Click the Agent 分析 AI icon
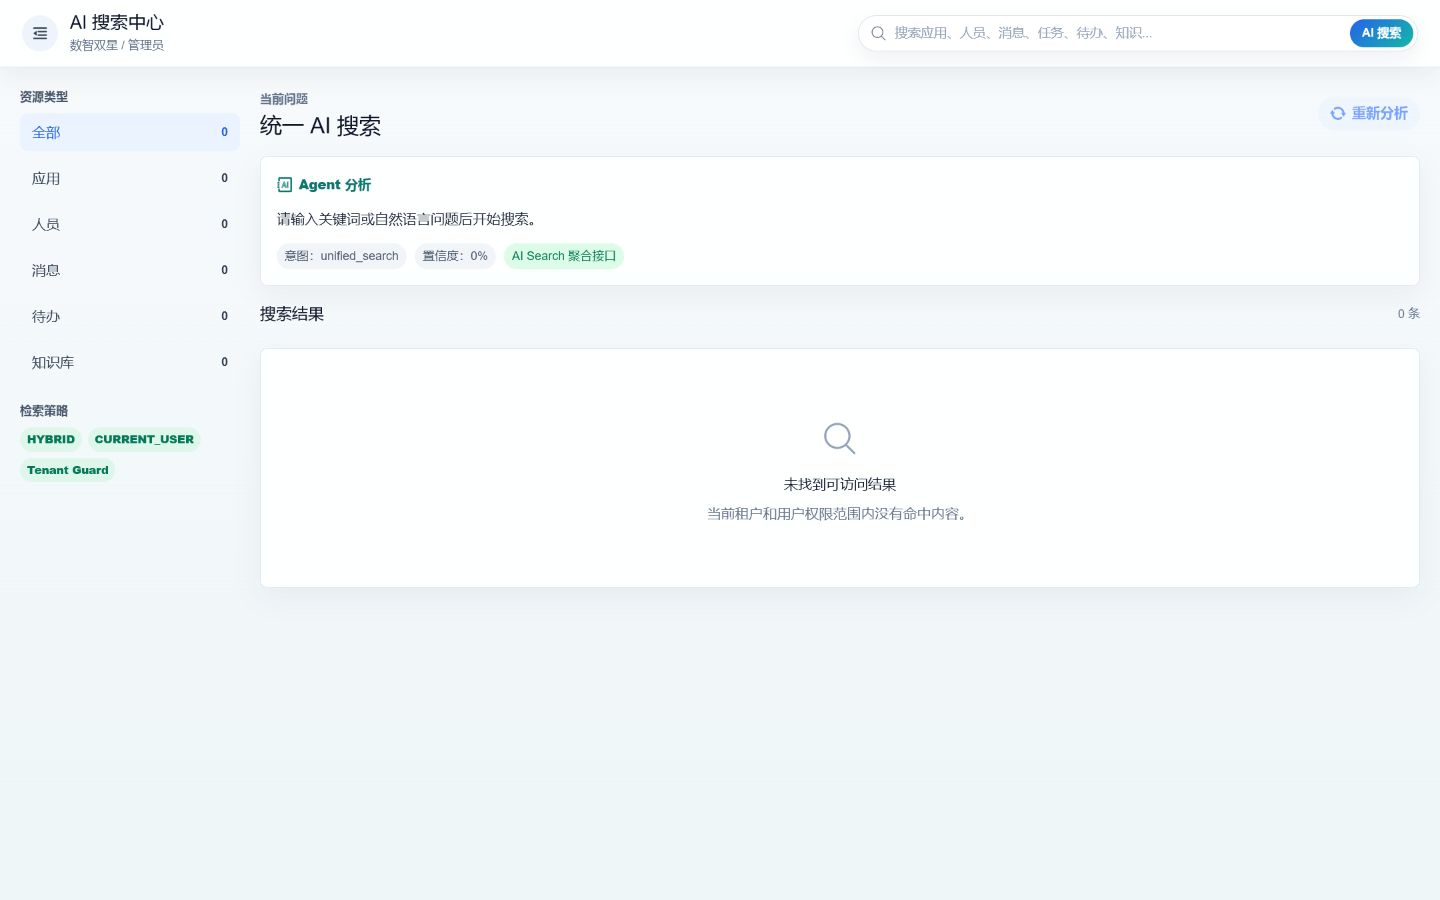Viewport: 1440px width, 900px height. (x=285, y=185)
